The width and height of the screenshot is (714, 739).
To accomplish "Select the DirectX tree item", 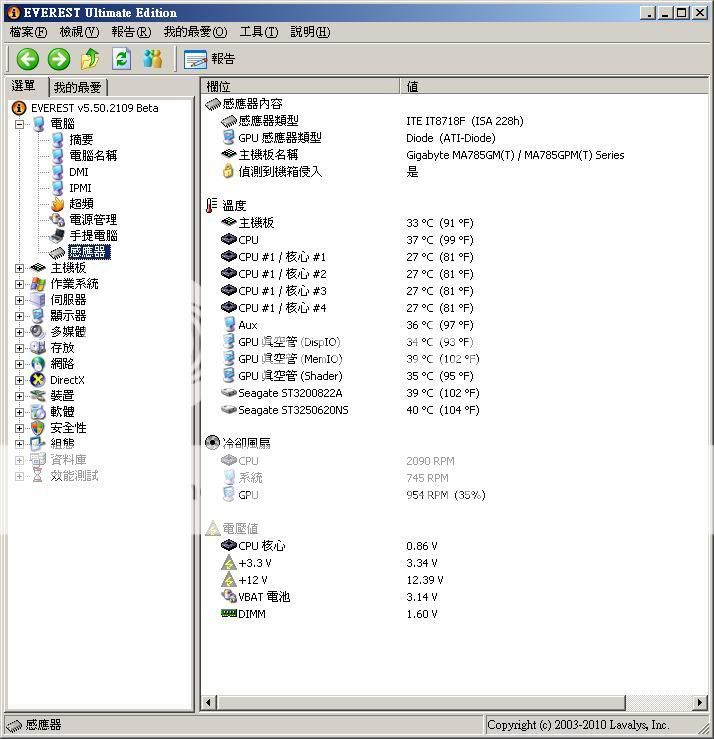I will 67,380.
